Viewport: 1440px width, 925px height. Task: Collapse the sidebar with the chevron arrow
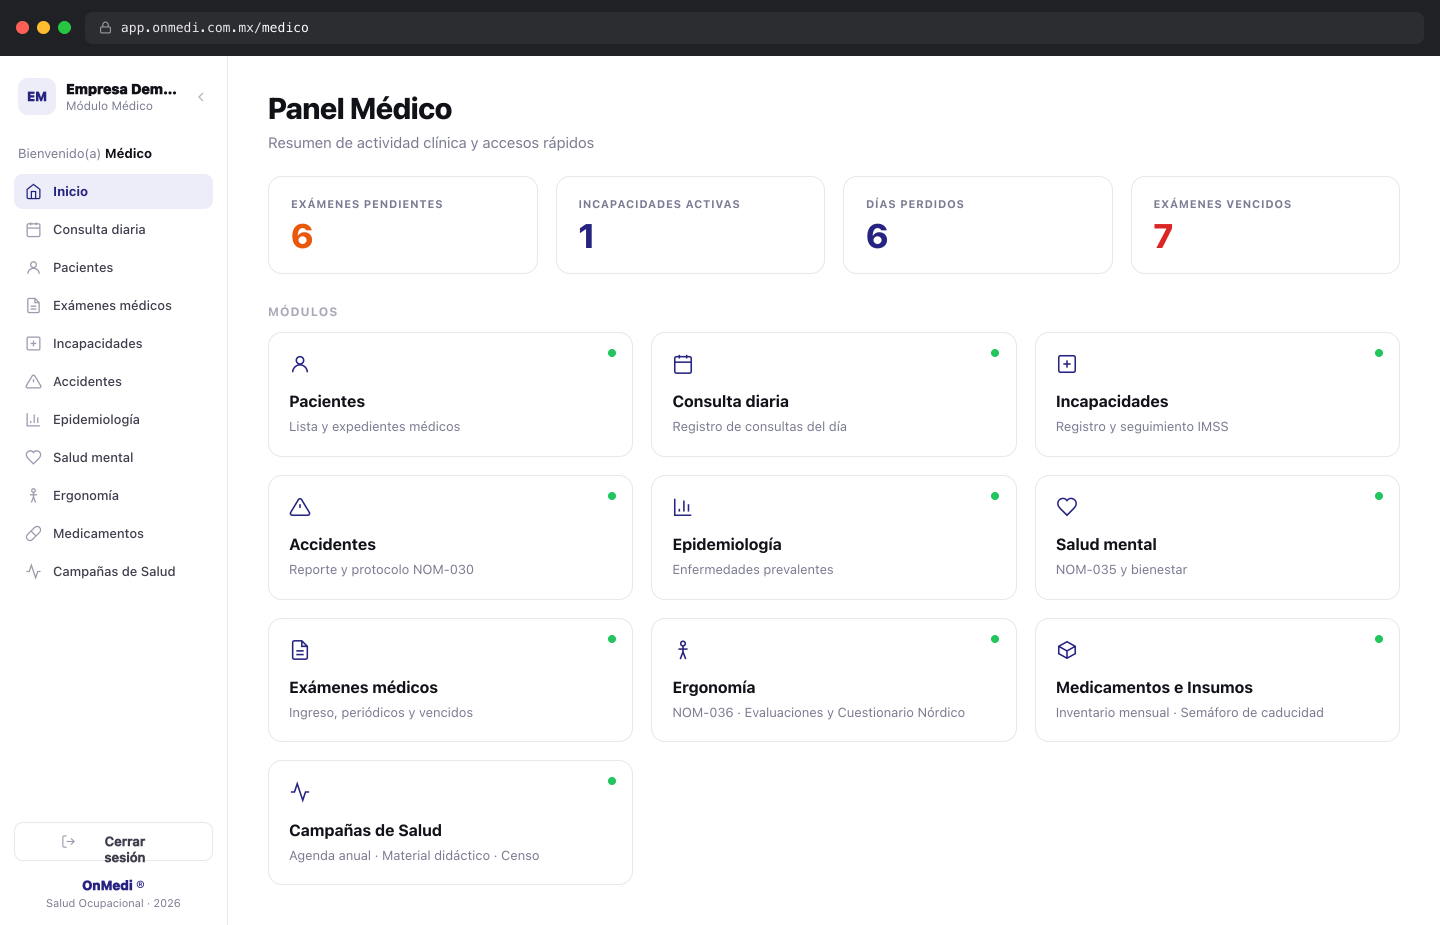pyautogui.click(x=201, y=97)
